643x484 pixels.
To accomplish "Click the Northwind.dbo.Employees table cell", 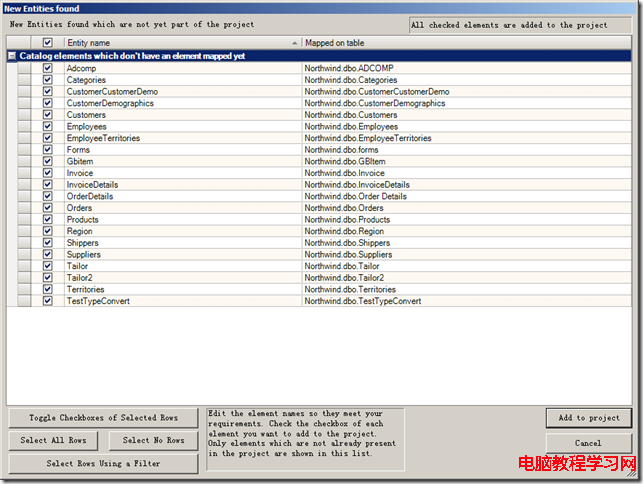I will tap(467, 126).
